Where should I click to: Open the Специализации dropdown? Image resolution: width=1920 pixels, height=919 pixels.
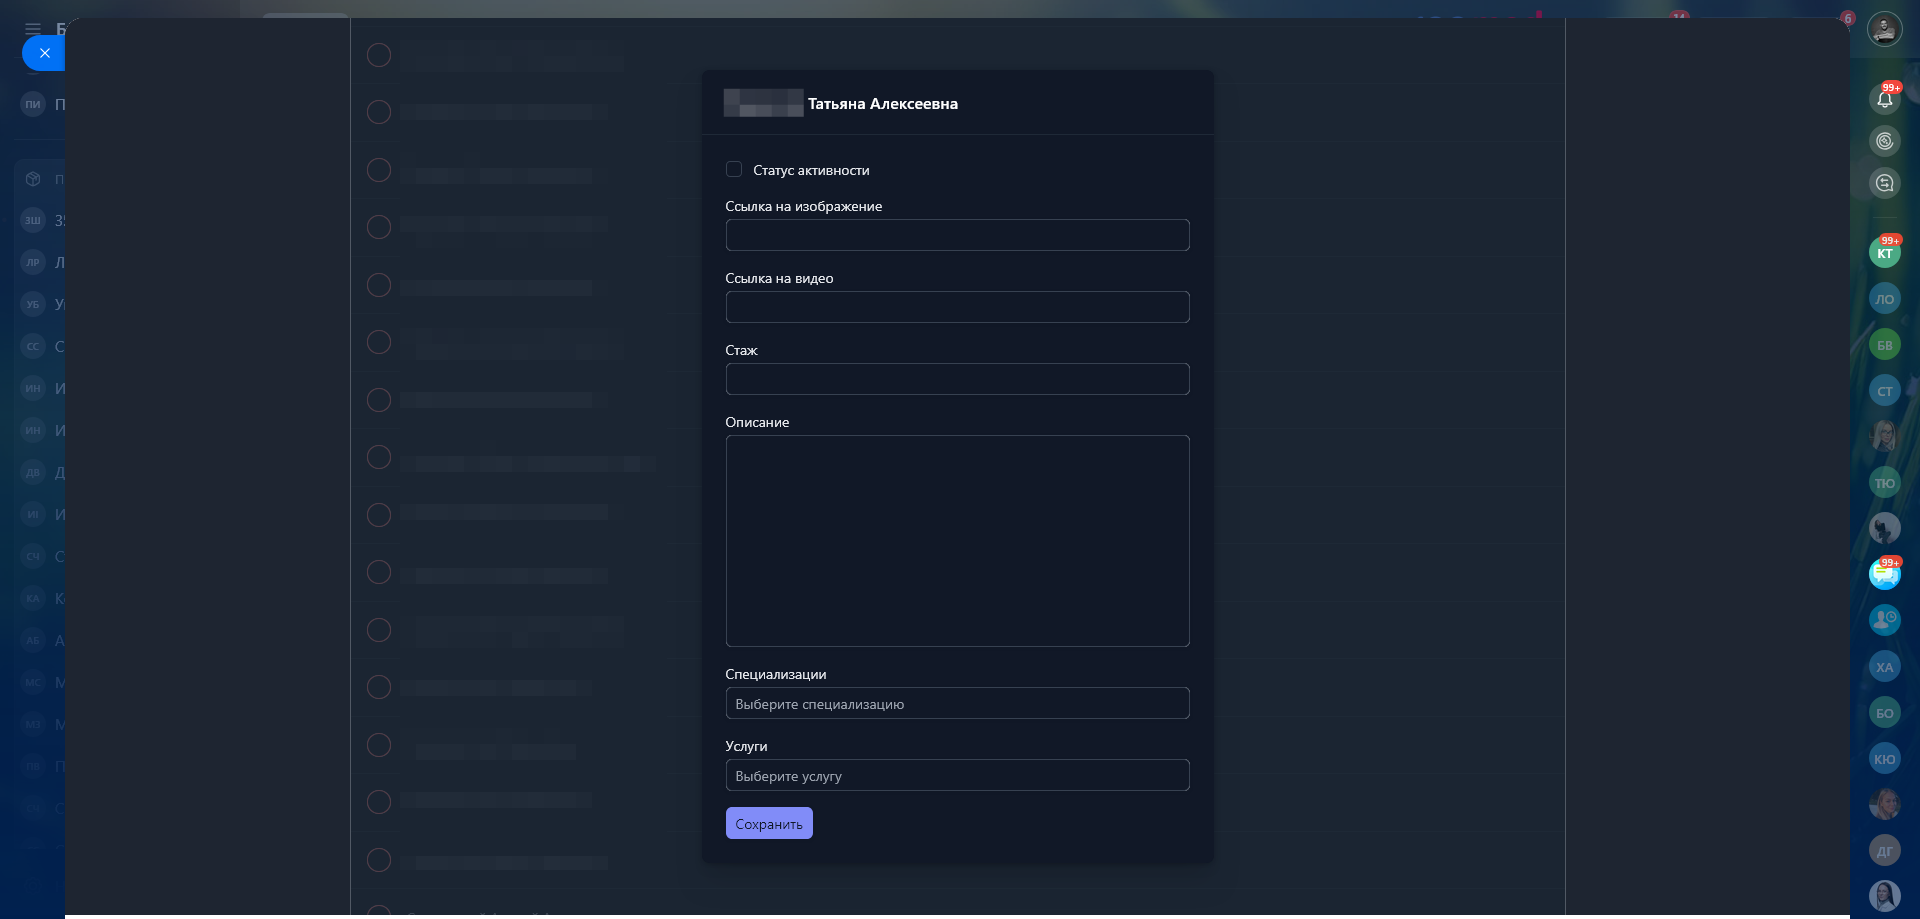tap(957, 703)
